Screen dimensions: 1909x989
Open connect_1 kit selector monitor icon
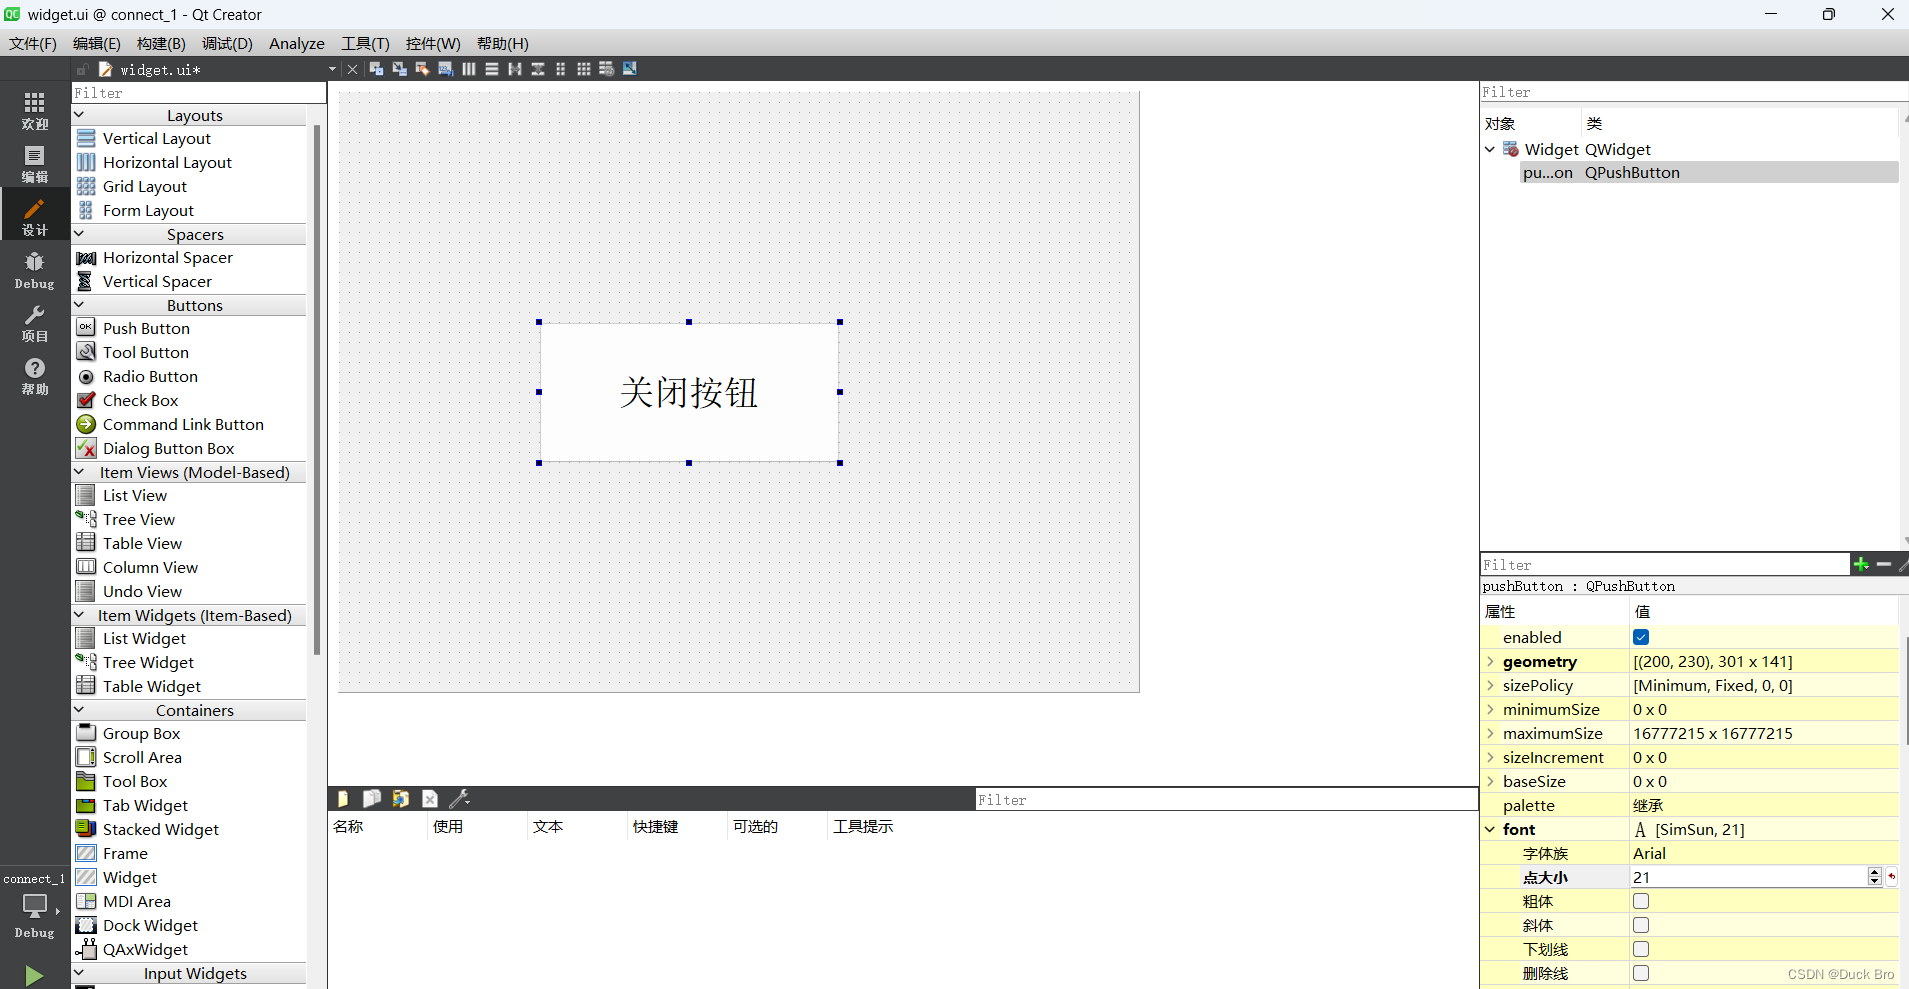click(34, 906)
